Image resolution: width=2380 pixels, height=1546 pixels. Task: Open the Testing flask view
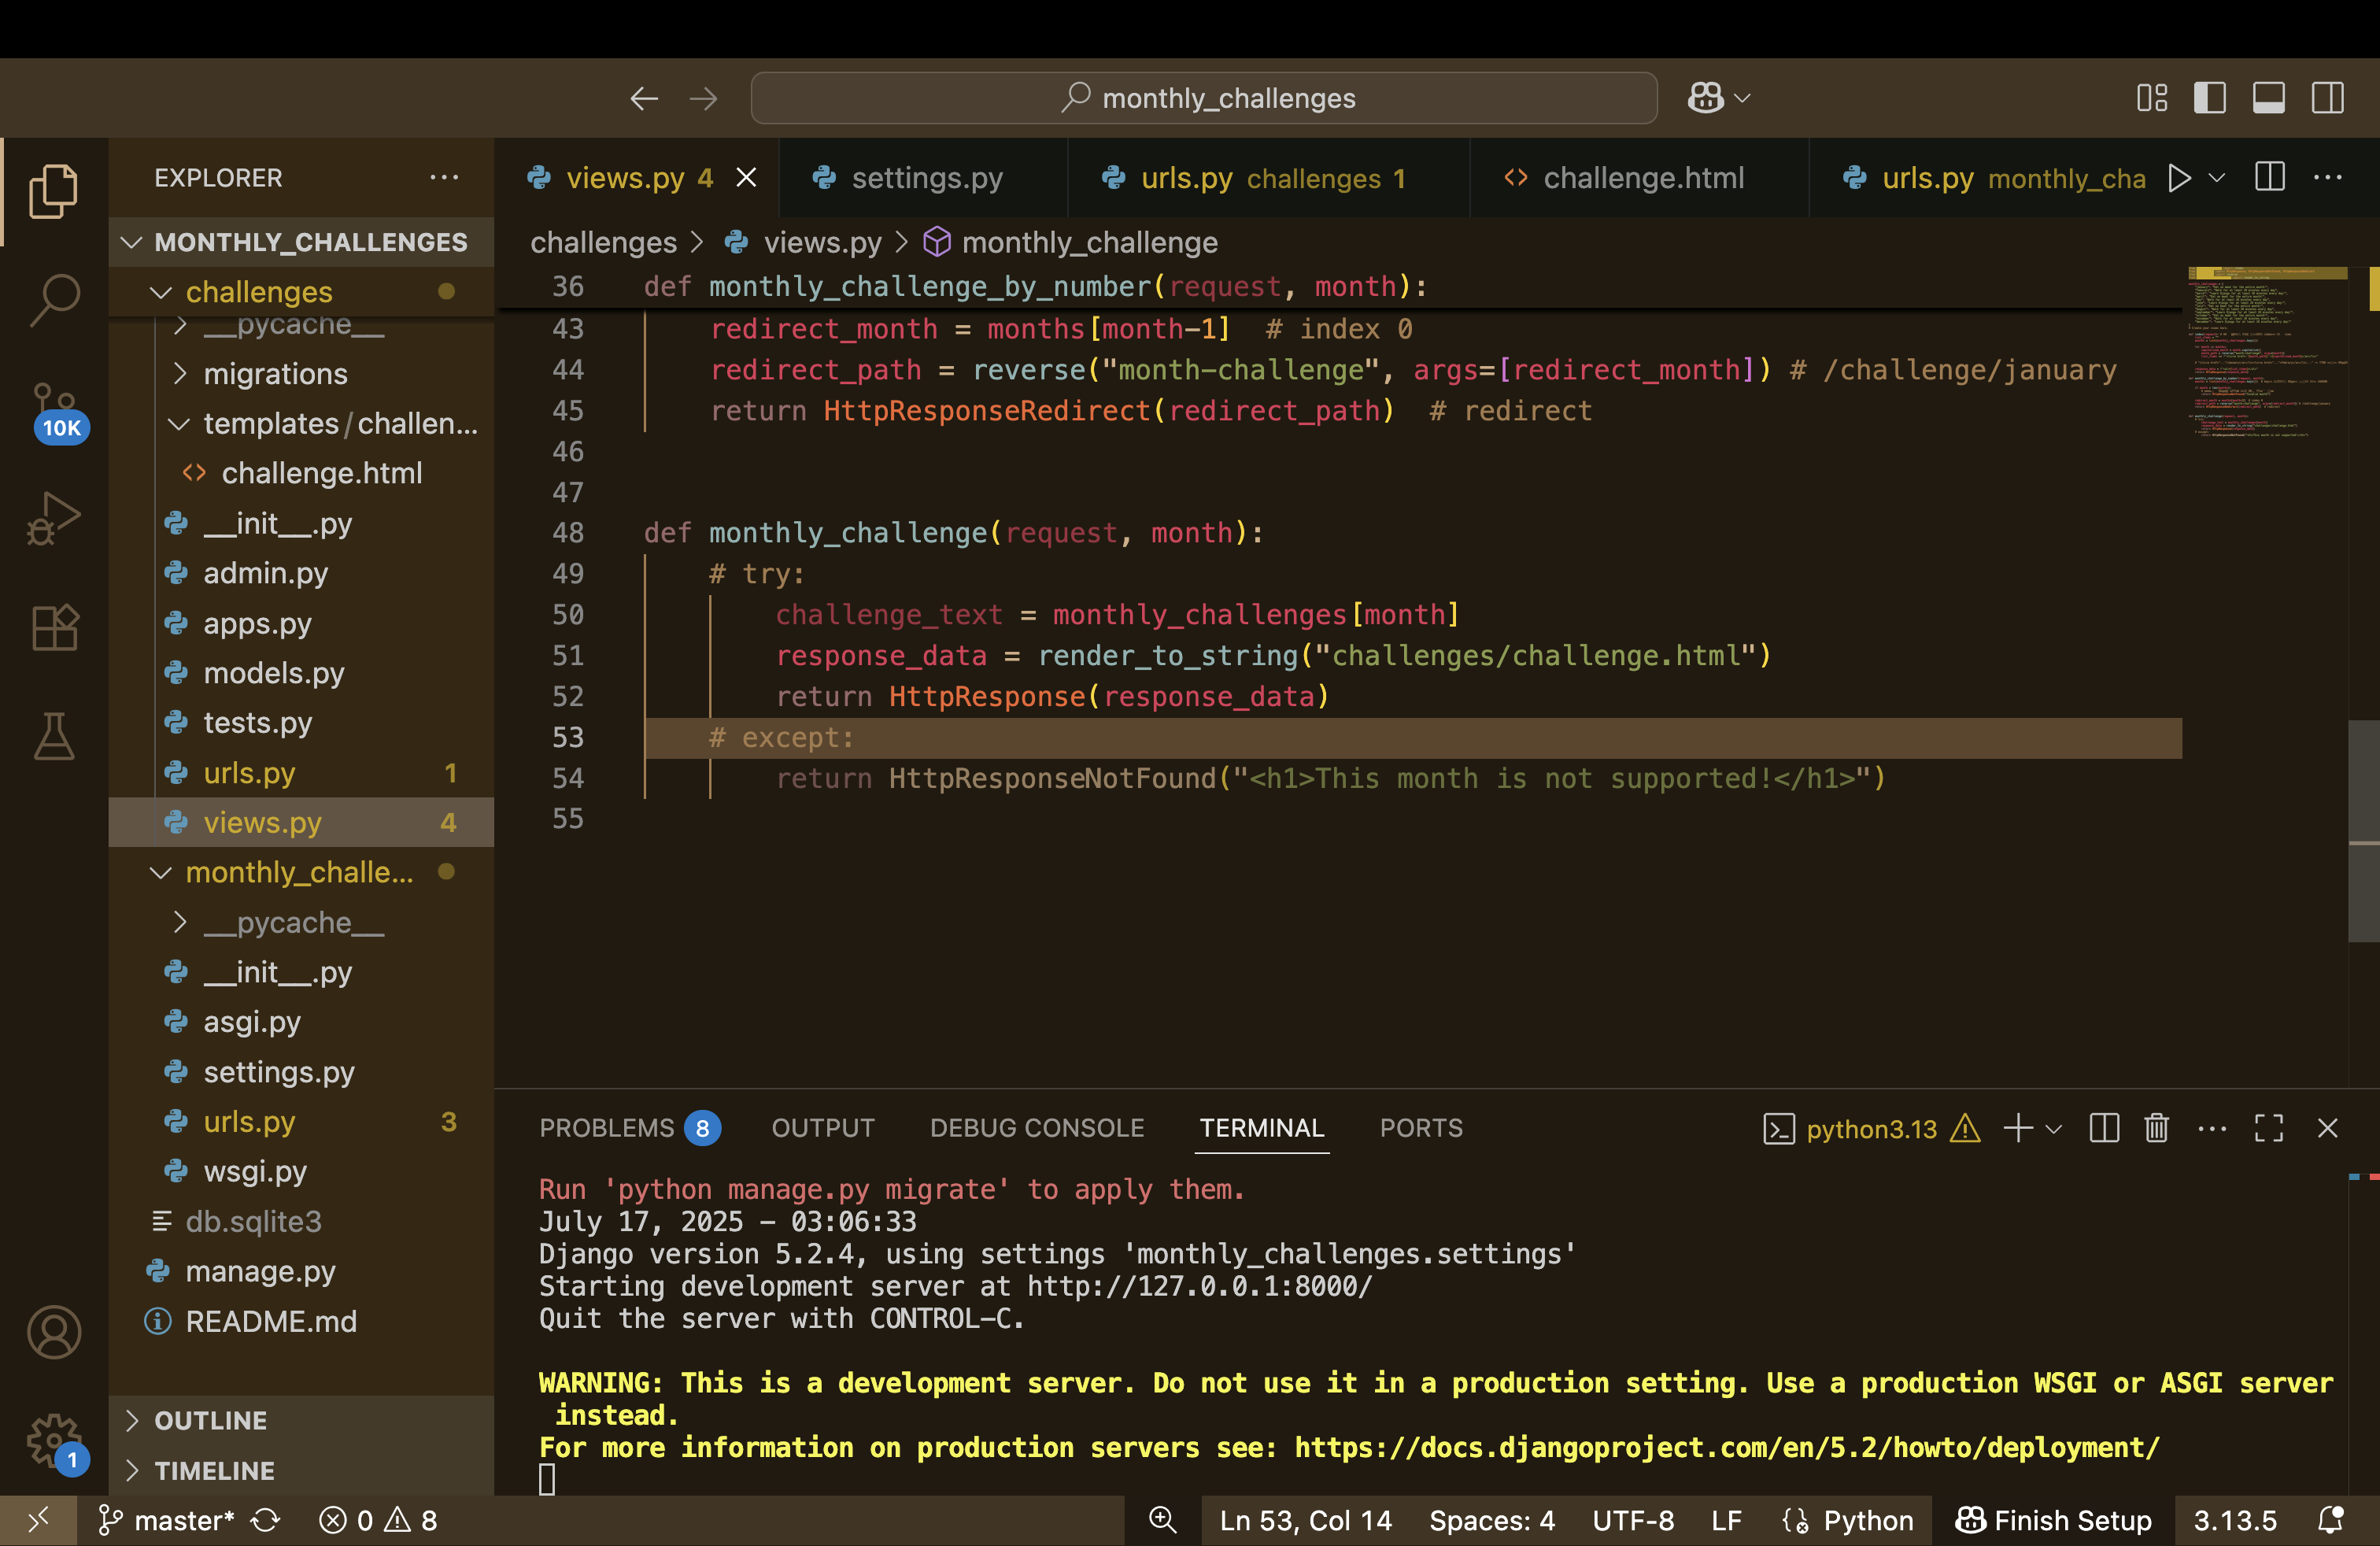pos(54,737)
